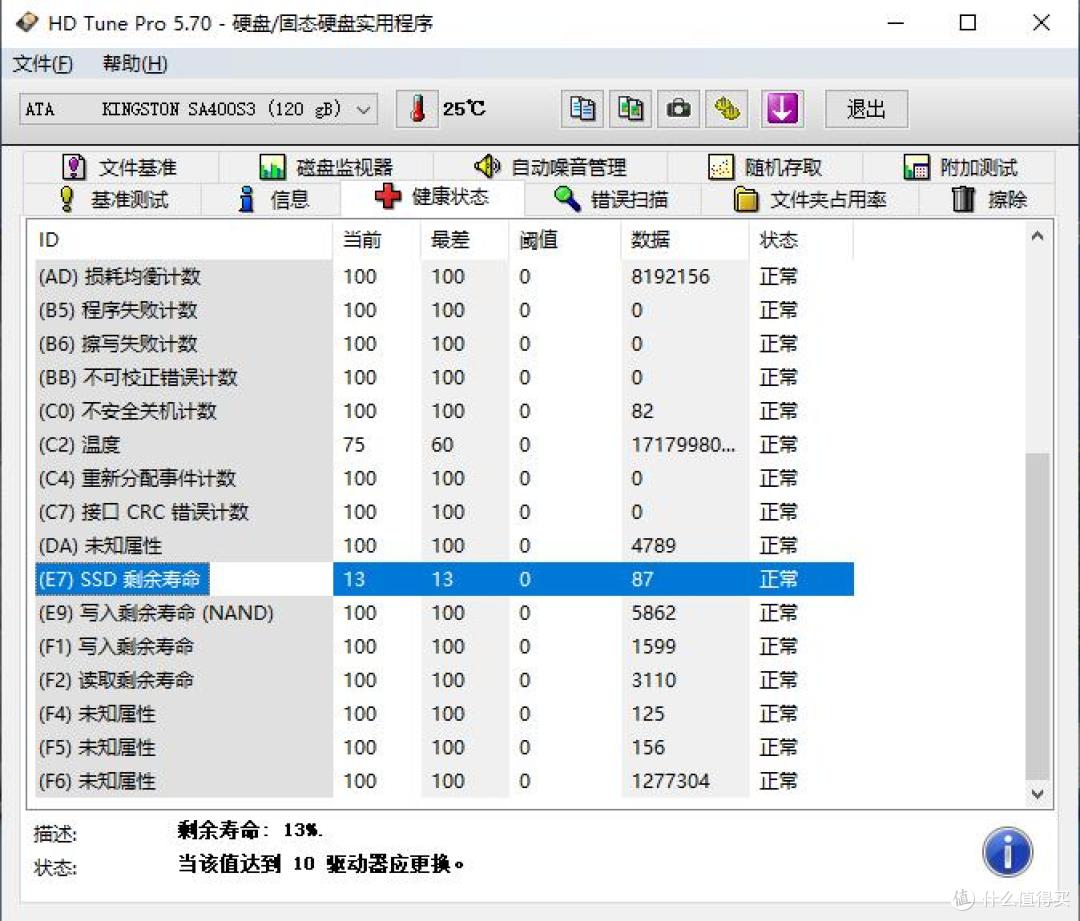
Task: Select the (C7) 接口 CRC 错误计数 row
Action: click(444, 512)
